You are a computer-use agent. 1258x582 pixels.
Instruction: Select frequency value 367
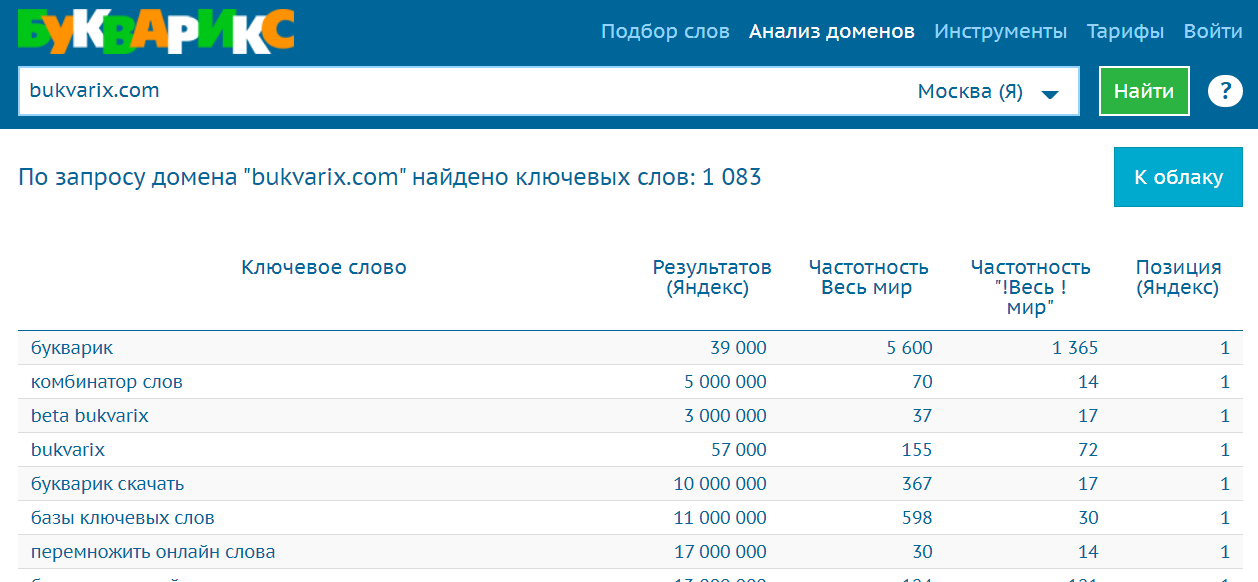917,484
